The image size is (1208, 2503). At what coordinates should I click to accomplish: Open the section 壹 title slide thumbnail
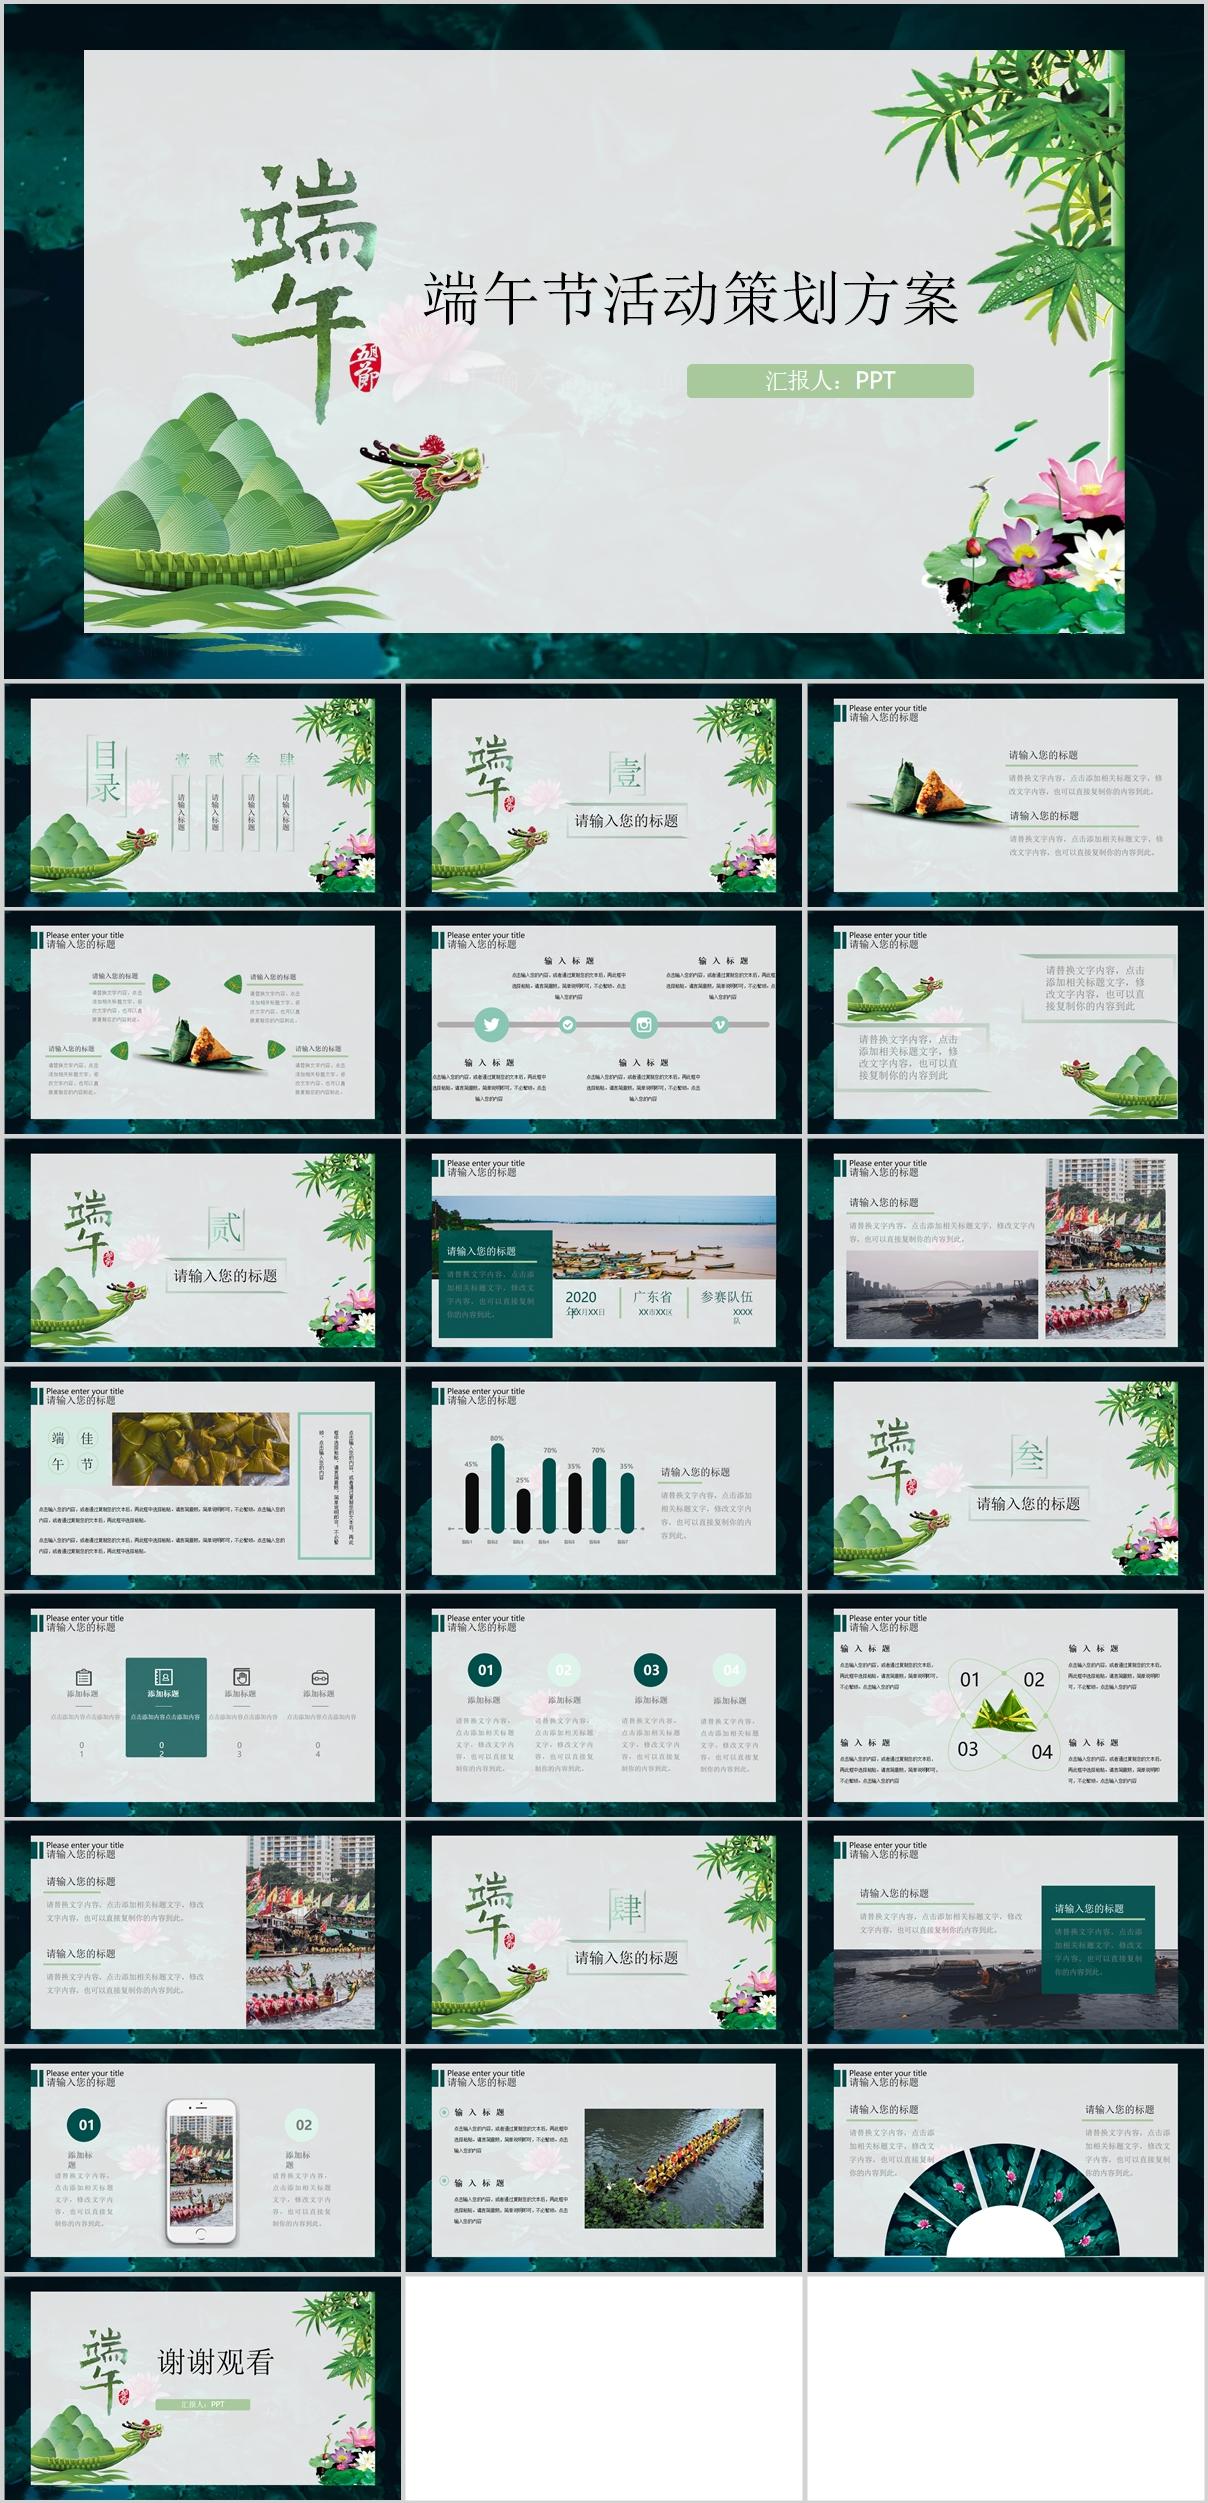click(604, 795)
